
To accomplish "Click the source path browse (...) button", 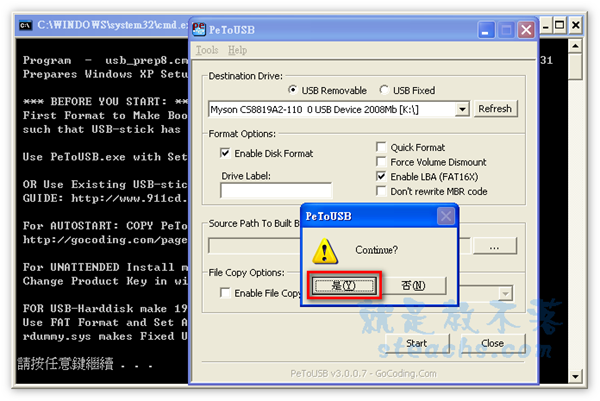I will pos(494,246).
